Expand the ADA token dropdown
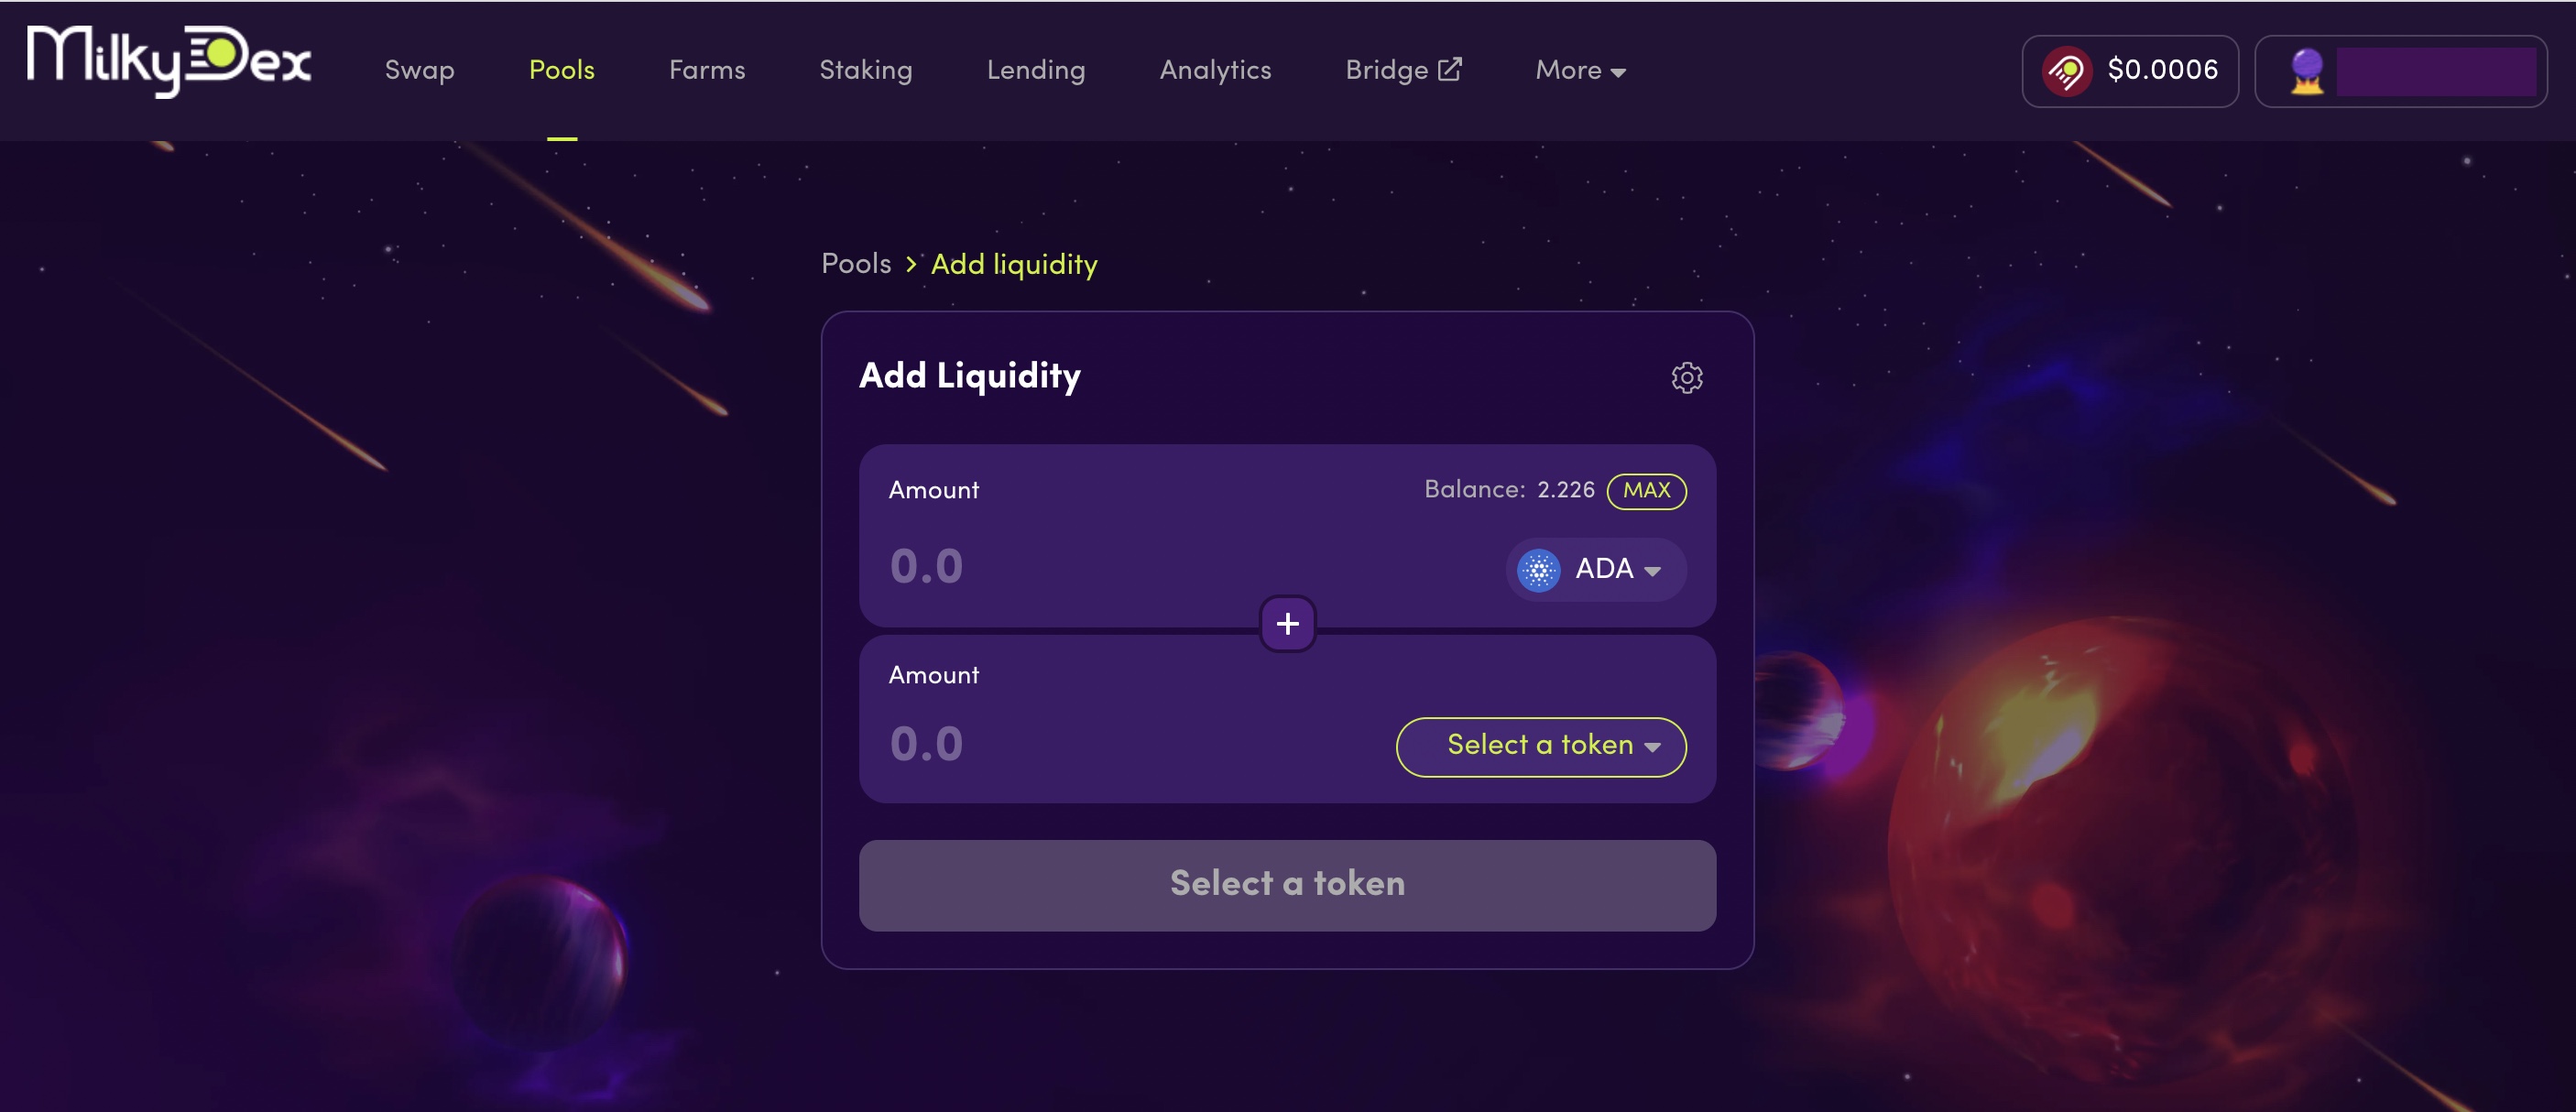2576x1112 pixels. tap(1596, 569)
